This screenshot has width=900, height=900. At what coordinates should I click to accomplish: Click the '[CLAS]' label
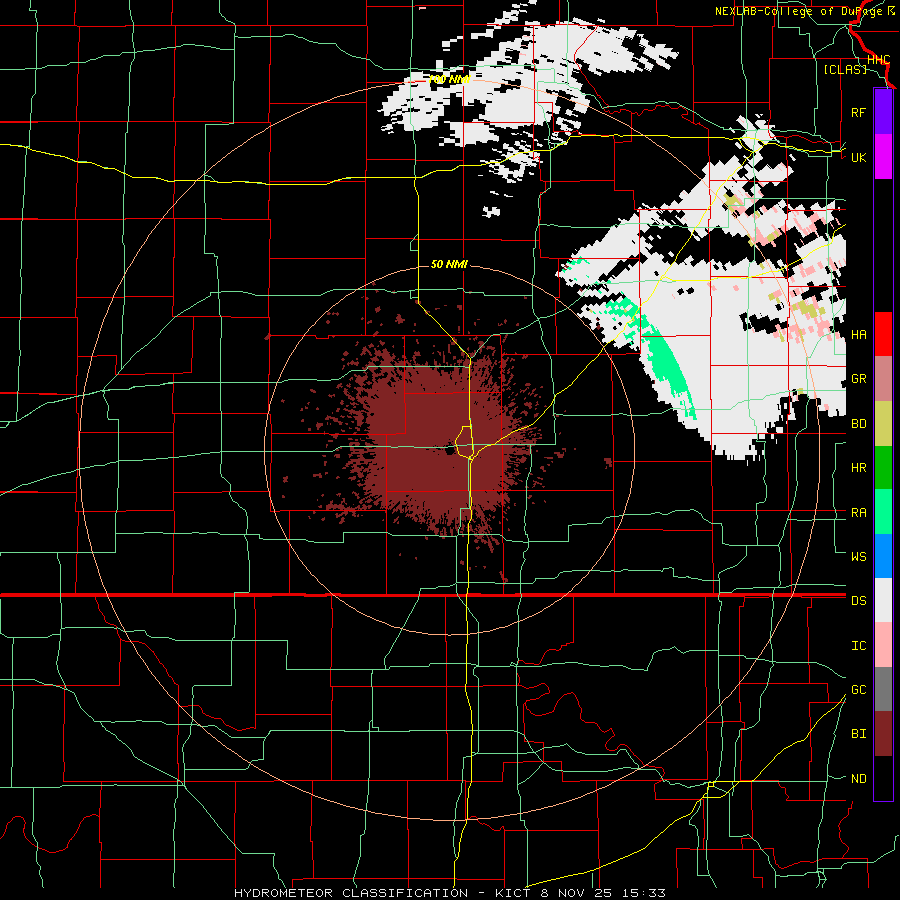tap(845, 69)
